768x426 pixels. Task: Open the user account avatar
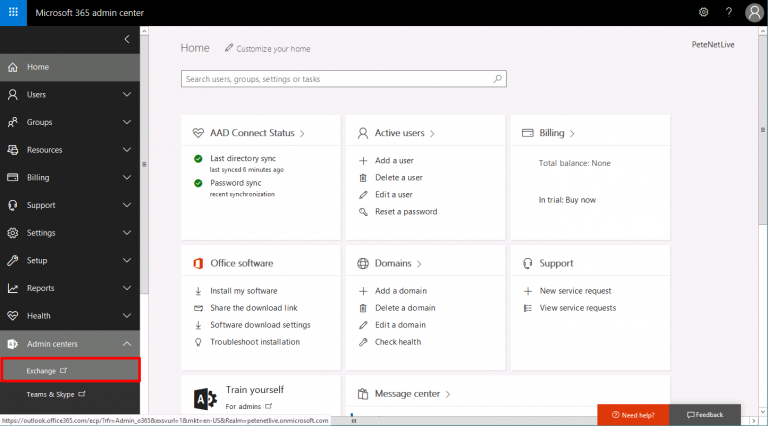[x=754, y=13]
